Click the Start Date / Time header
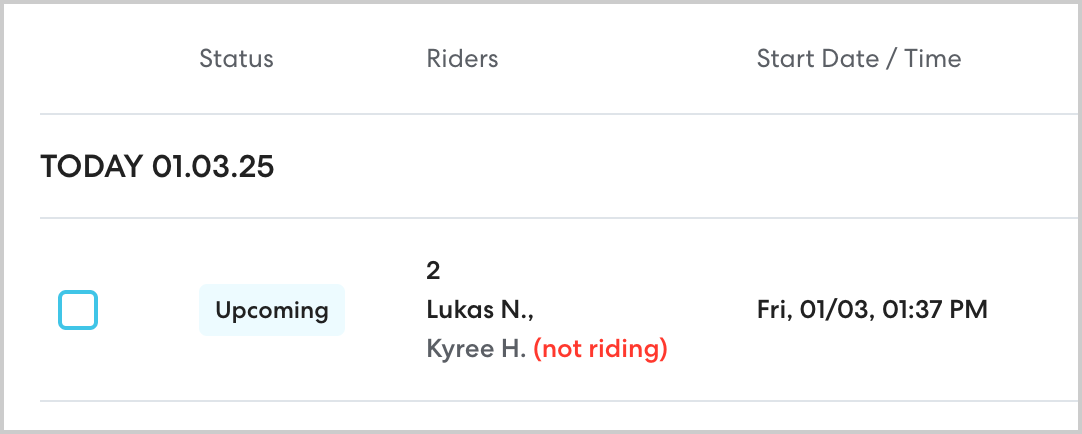 pos(858,59)
